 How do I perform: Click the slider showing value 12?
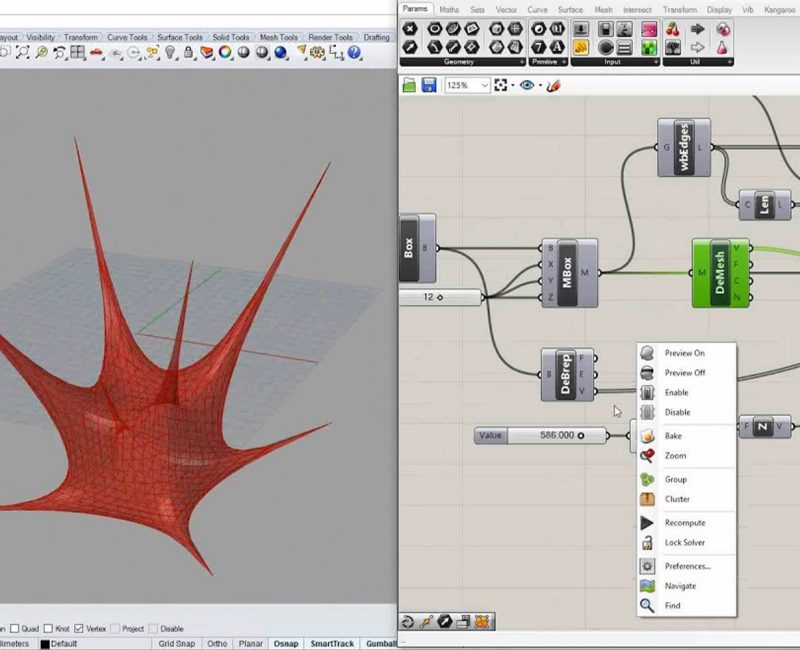click(x=440, y=297)
